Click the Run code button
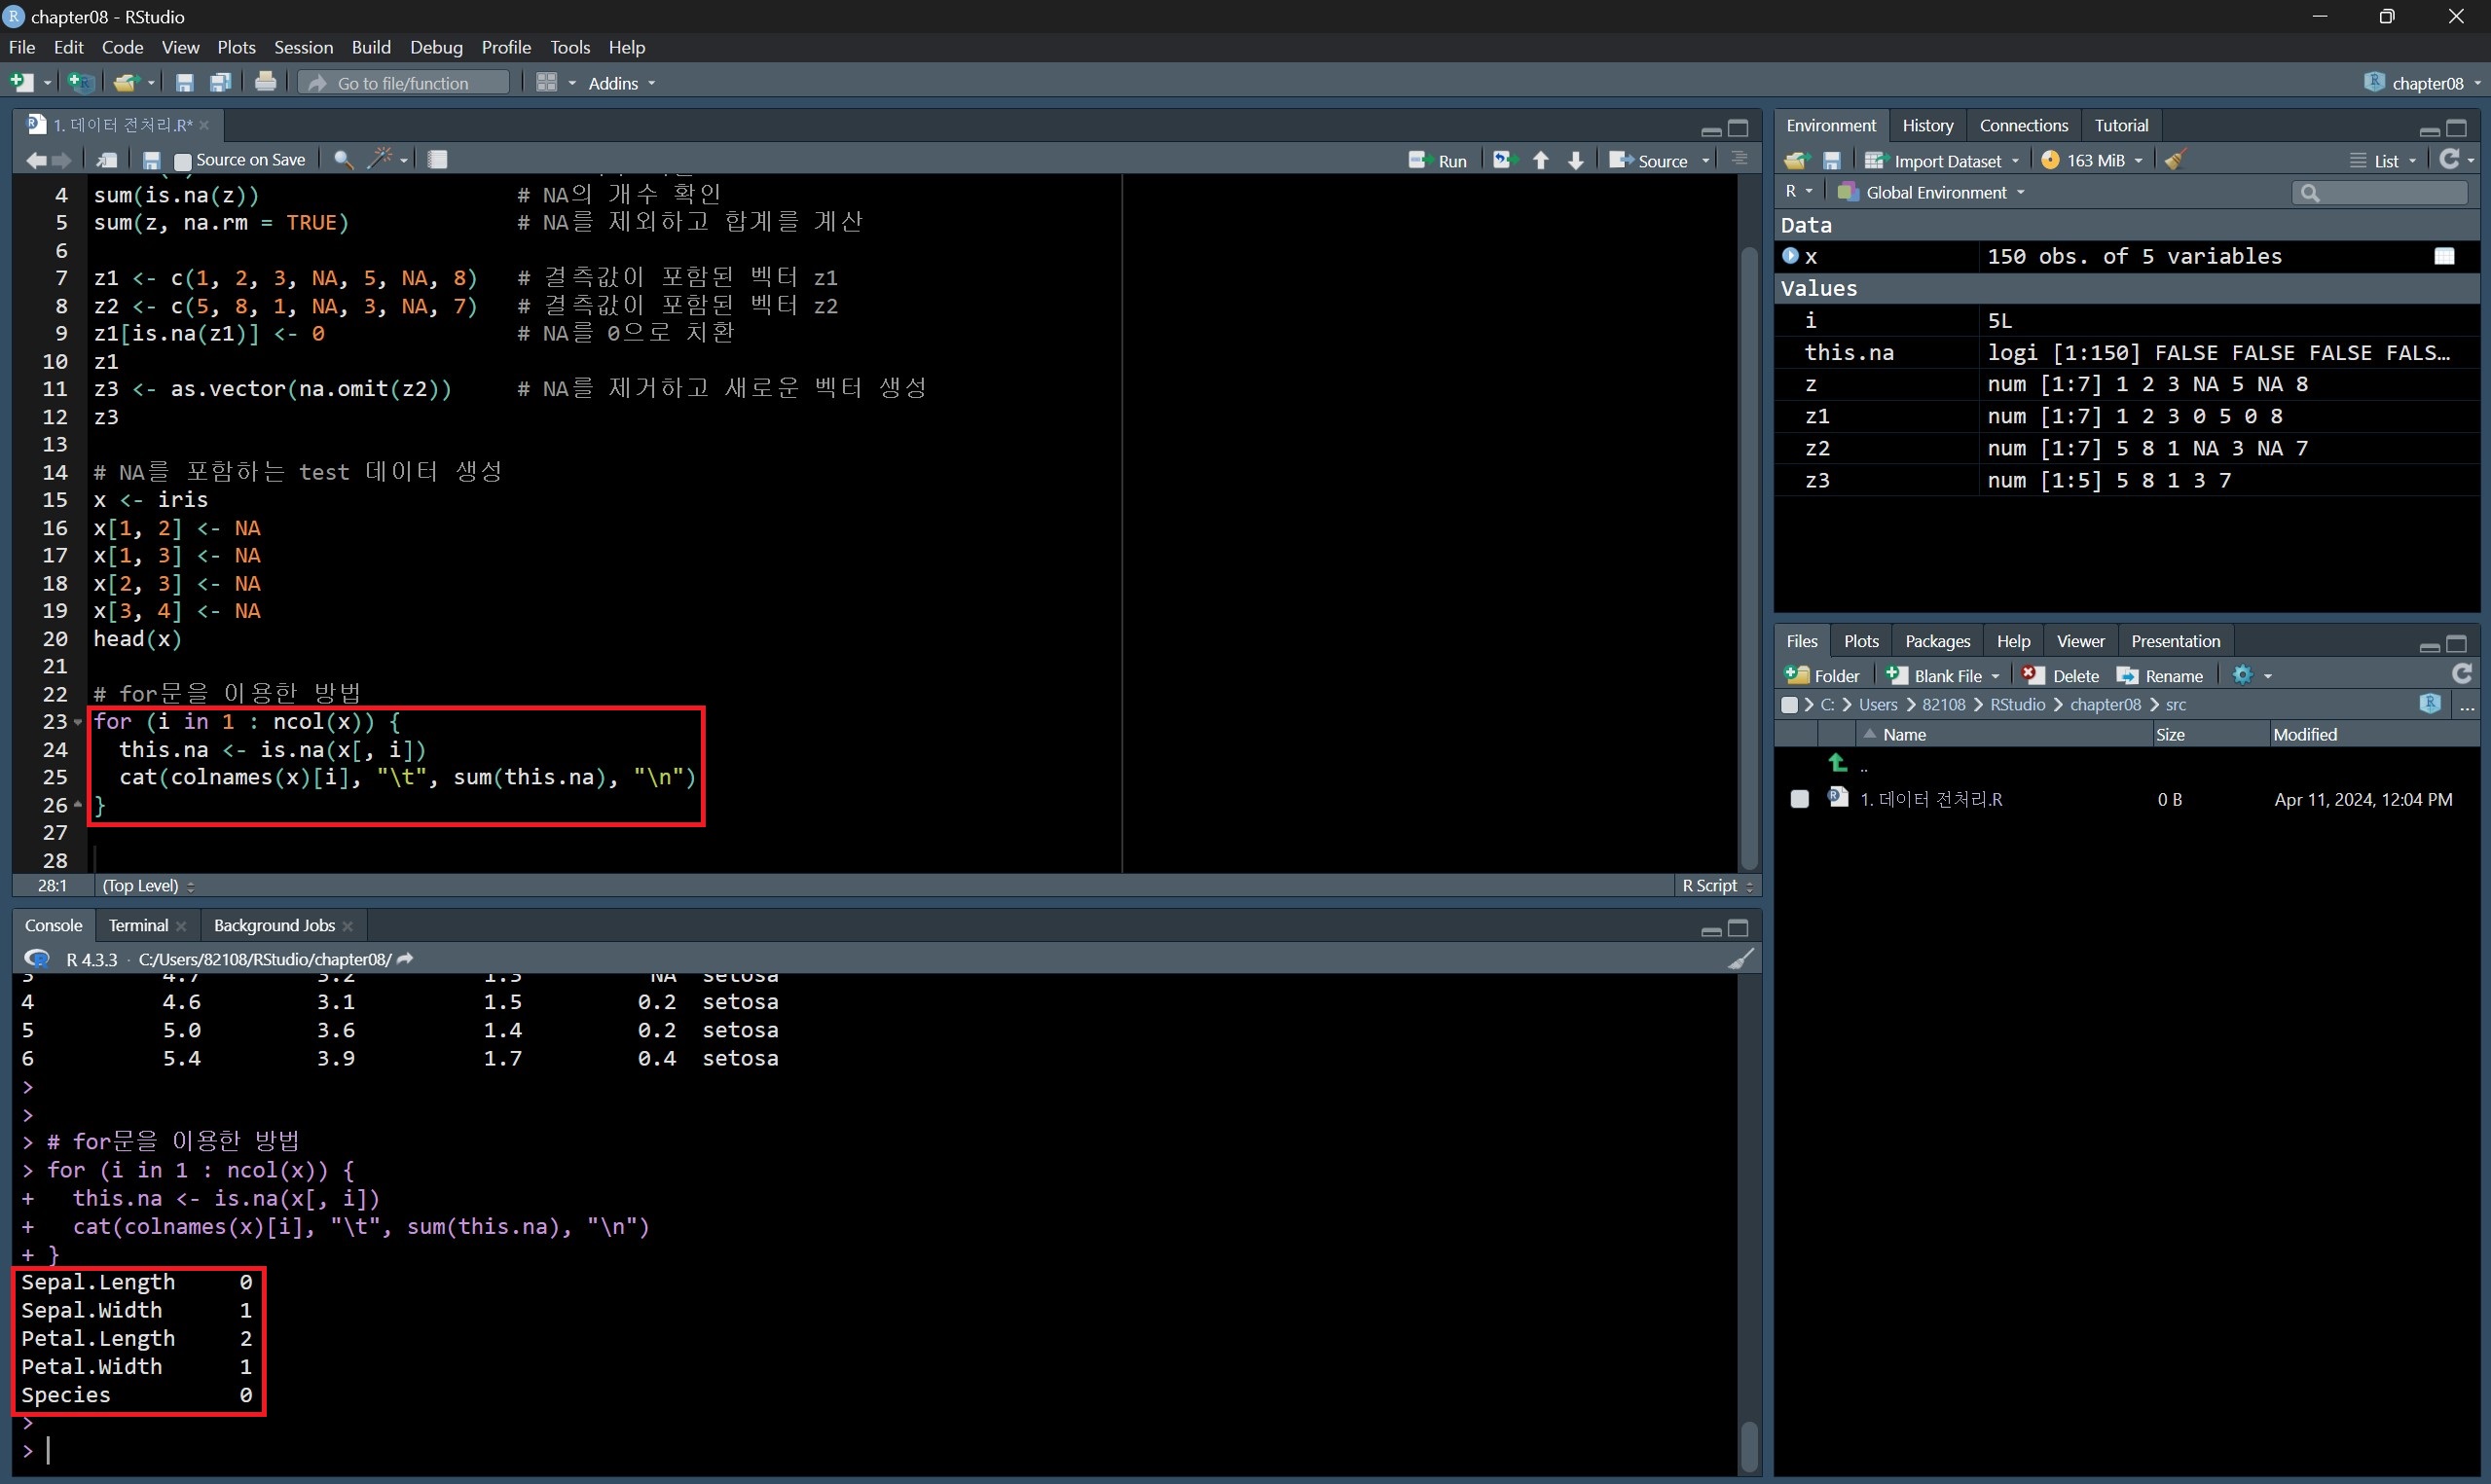The height and width of the screenshot is (1484, 2491). tap(1438, 160)
